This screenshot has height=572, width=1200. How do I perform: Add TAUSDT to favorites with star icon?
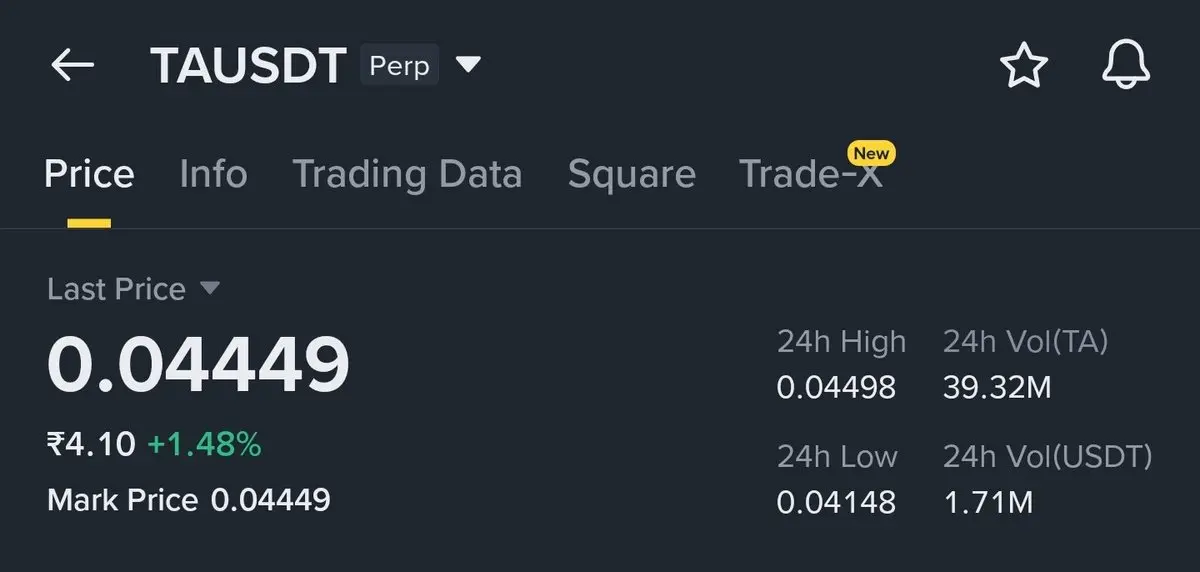coord(1023,66)
